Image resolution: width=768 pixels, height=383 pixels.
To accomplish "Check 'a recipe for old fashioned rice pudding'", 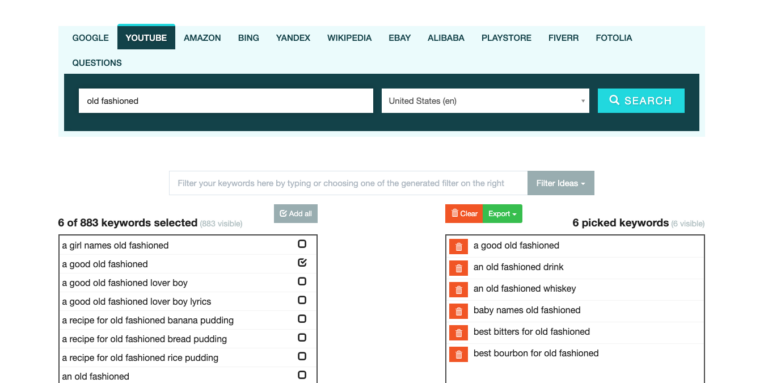I will coord(302,356).
